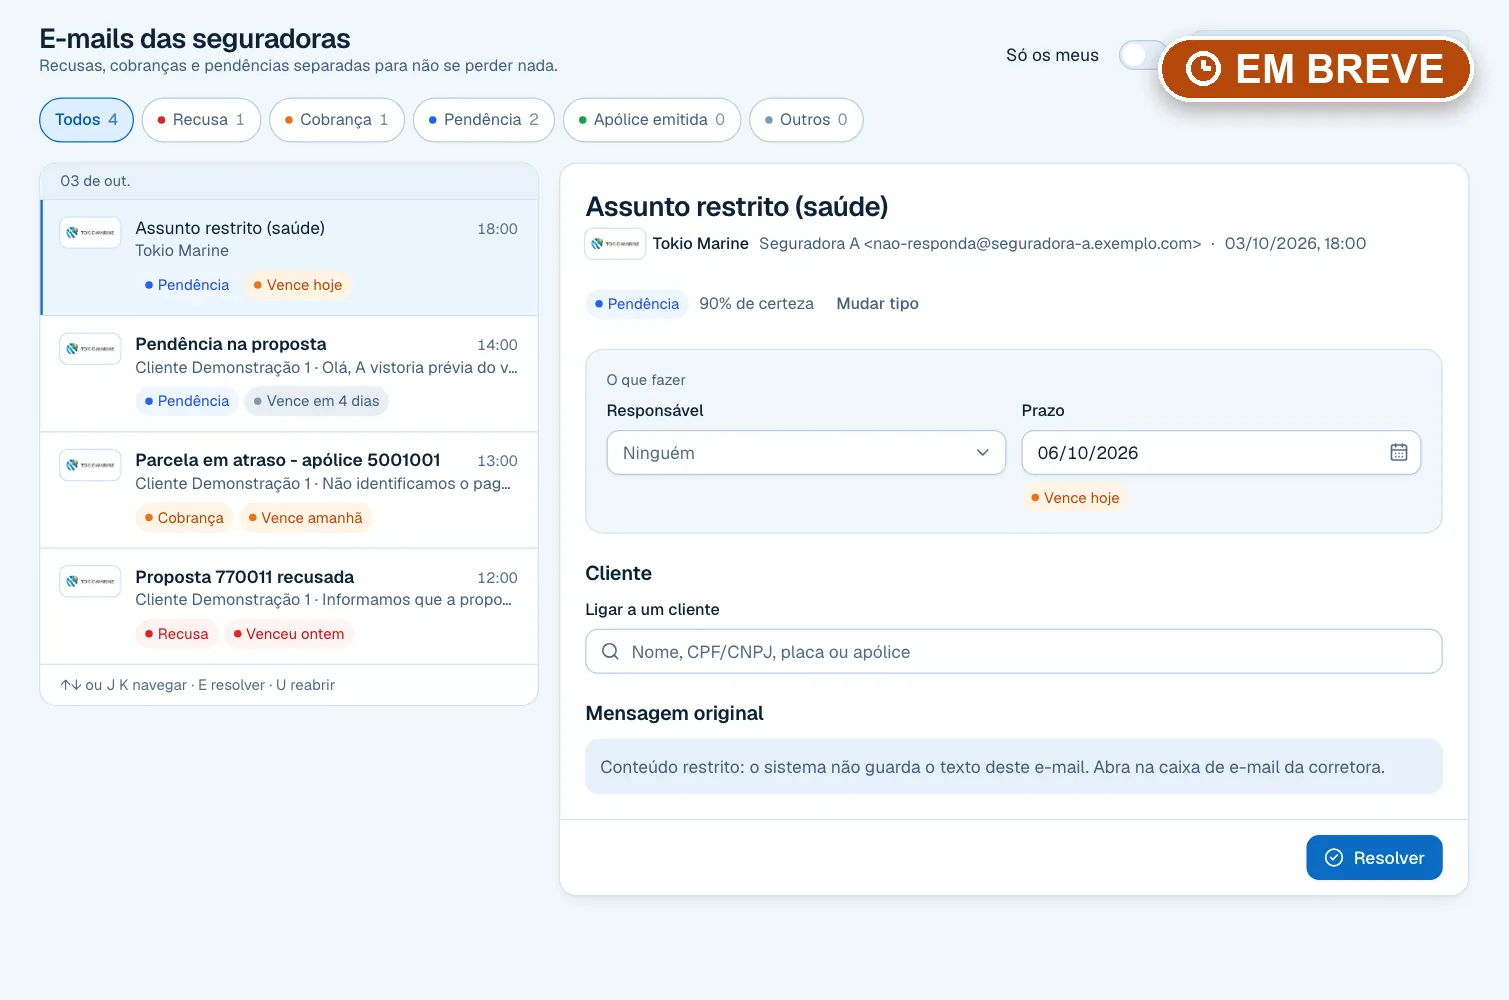The width and height of the screenshot is (1509, 1000).
Task: Click the insurer logo beside Proposta 770011 recusada
Action: coord(90,581)
